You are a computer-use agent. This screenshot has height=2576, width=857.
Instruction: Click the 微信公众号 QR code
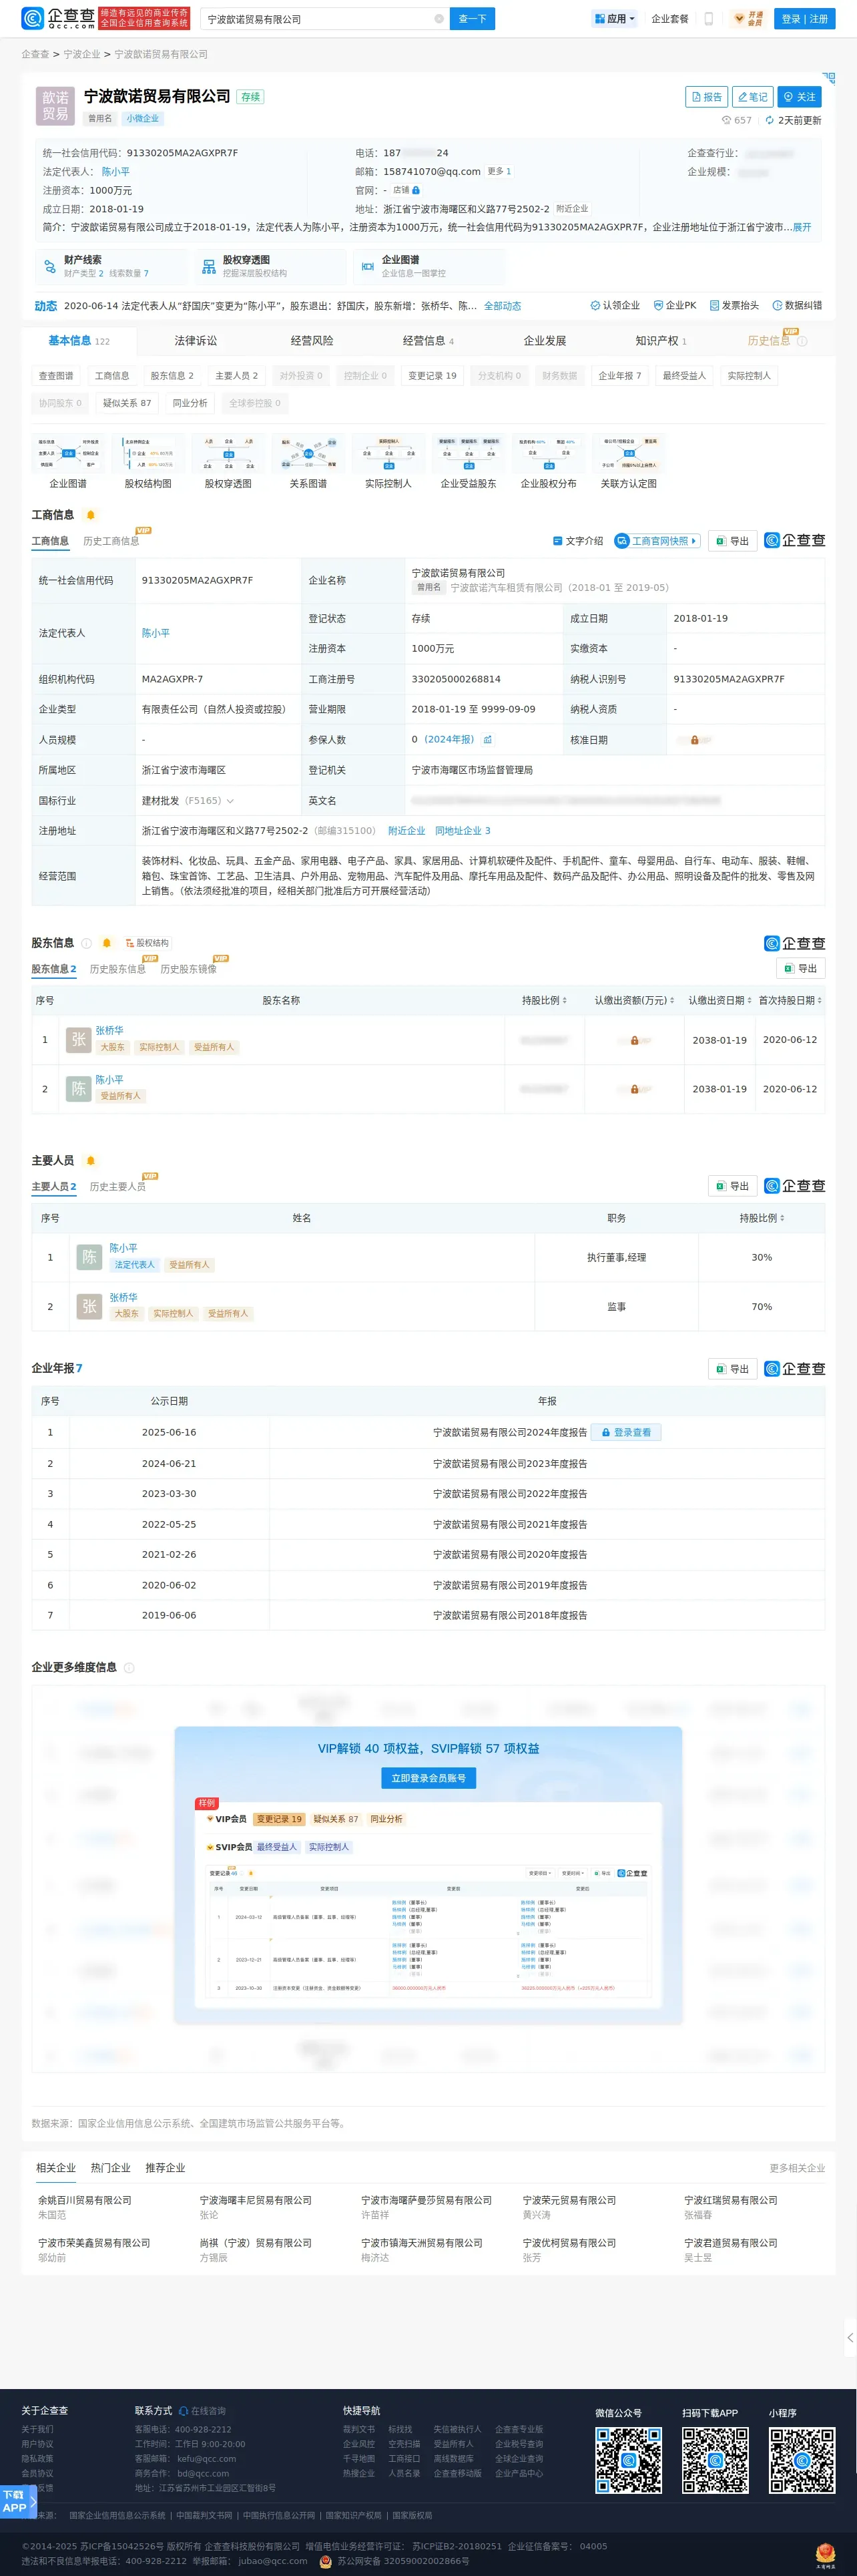pyautogui.click(x=628, y=2460)
